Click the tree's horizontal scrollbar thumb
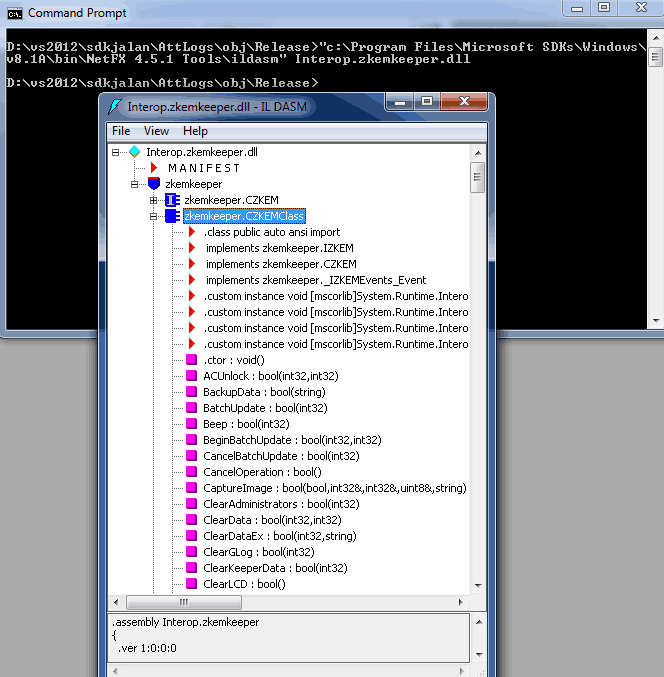This screenshot has height=677, width=664. click(184, 602)
